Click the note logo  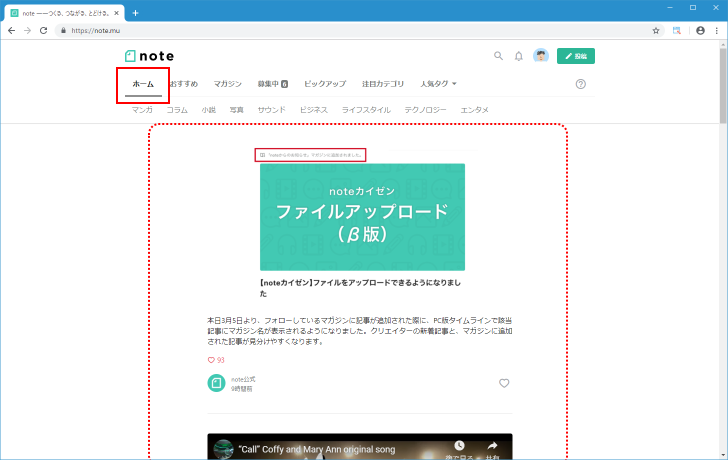(x=150, y=56)
